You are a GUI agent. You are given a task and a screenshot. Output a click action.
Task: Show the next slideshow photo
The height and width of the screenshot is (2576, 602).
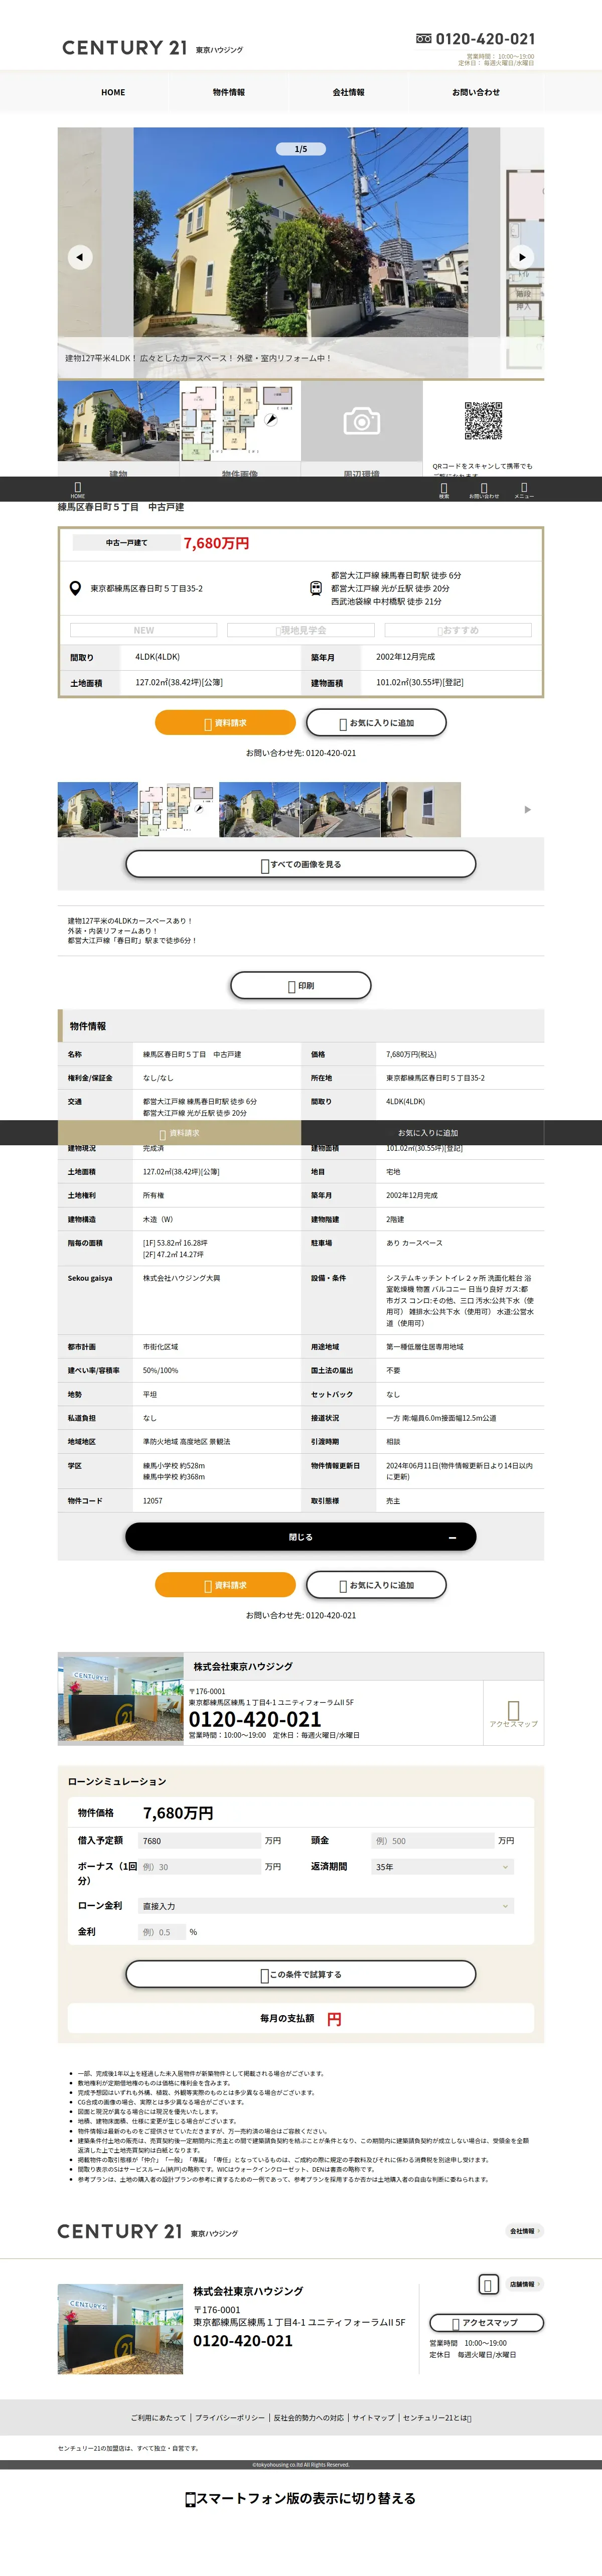522,257
